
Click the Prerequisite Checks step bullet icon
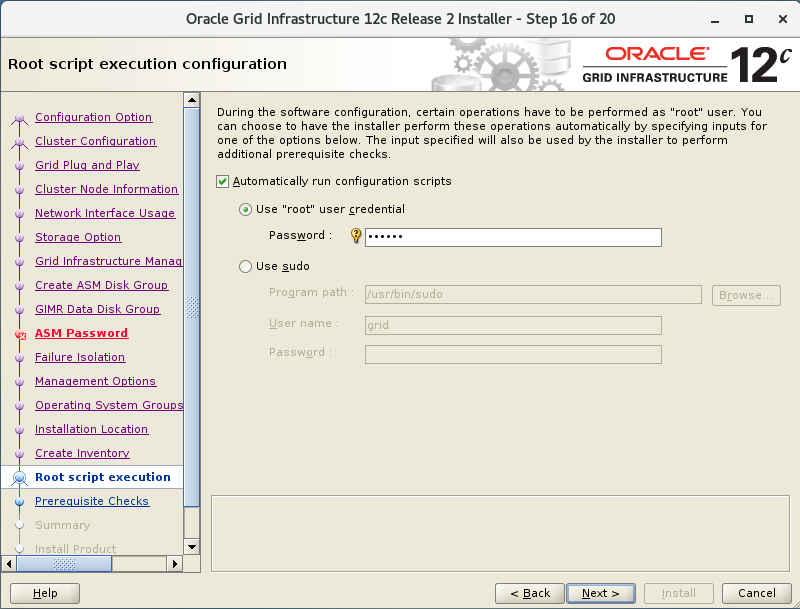(x=19, y=502)
